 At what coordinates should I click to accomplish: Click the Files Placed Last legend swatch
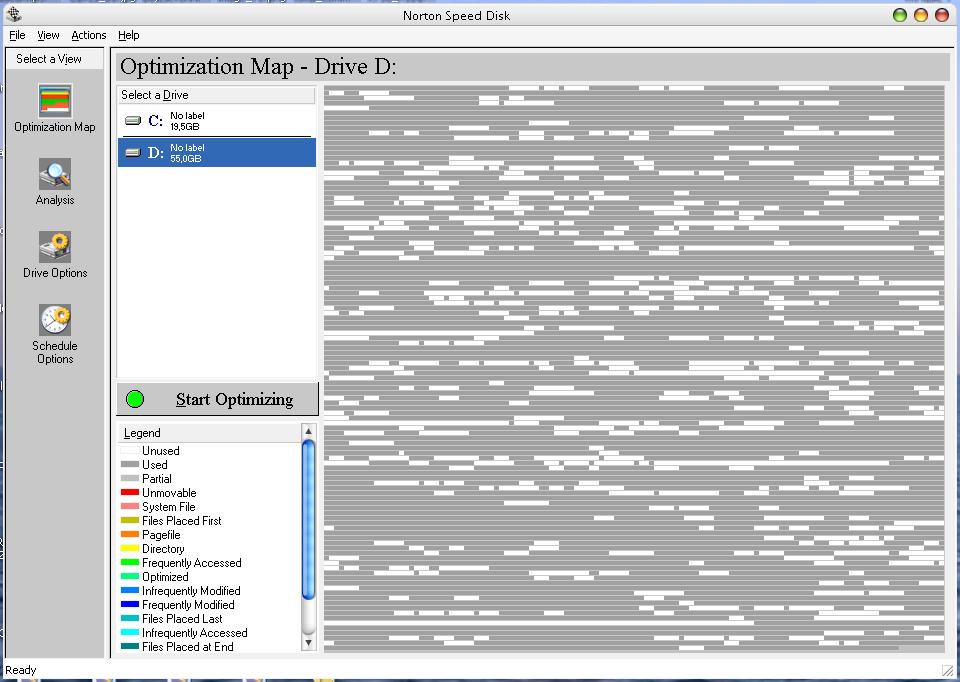(x=130, y=618)
